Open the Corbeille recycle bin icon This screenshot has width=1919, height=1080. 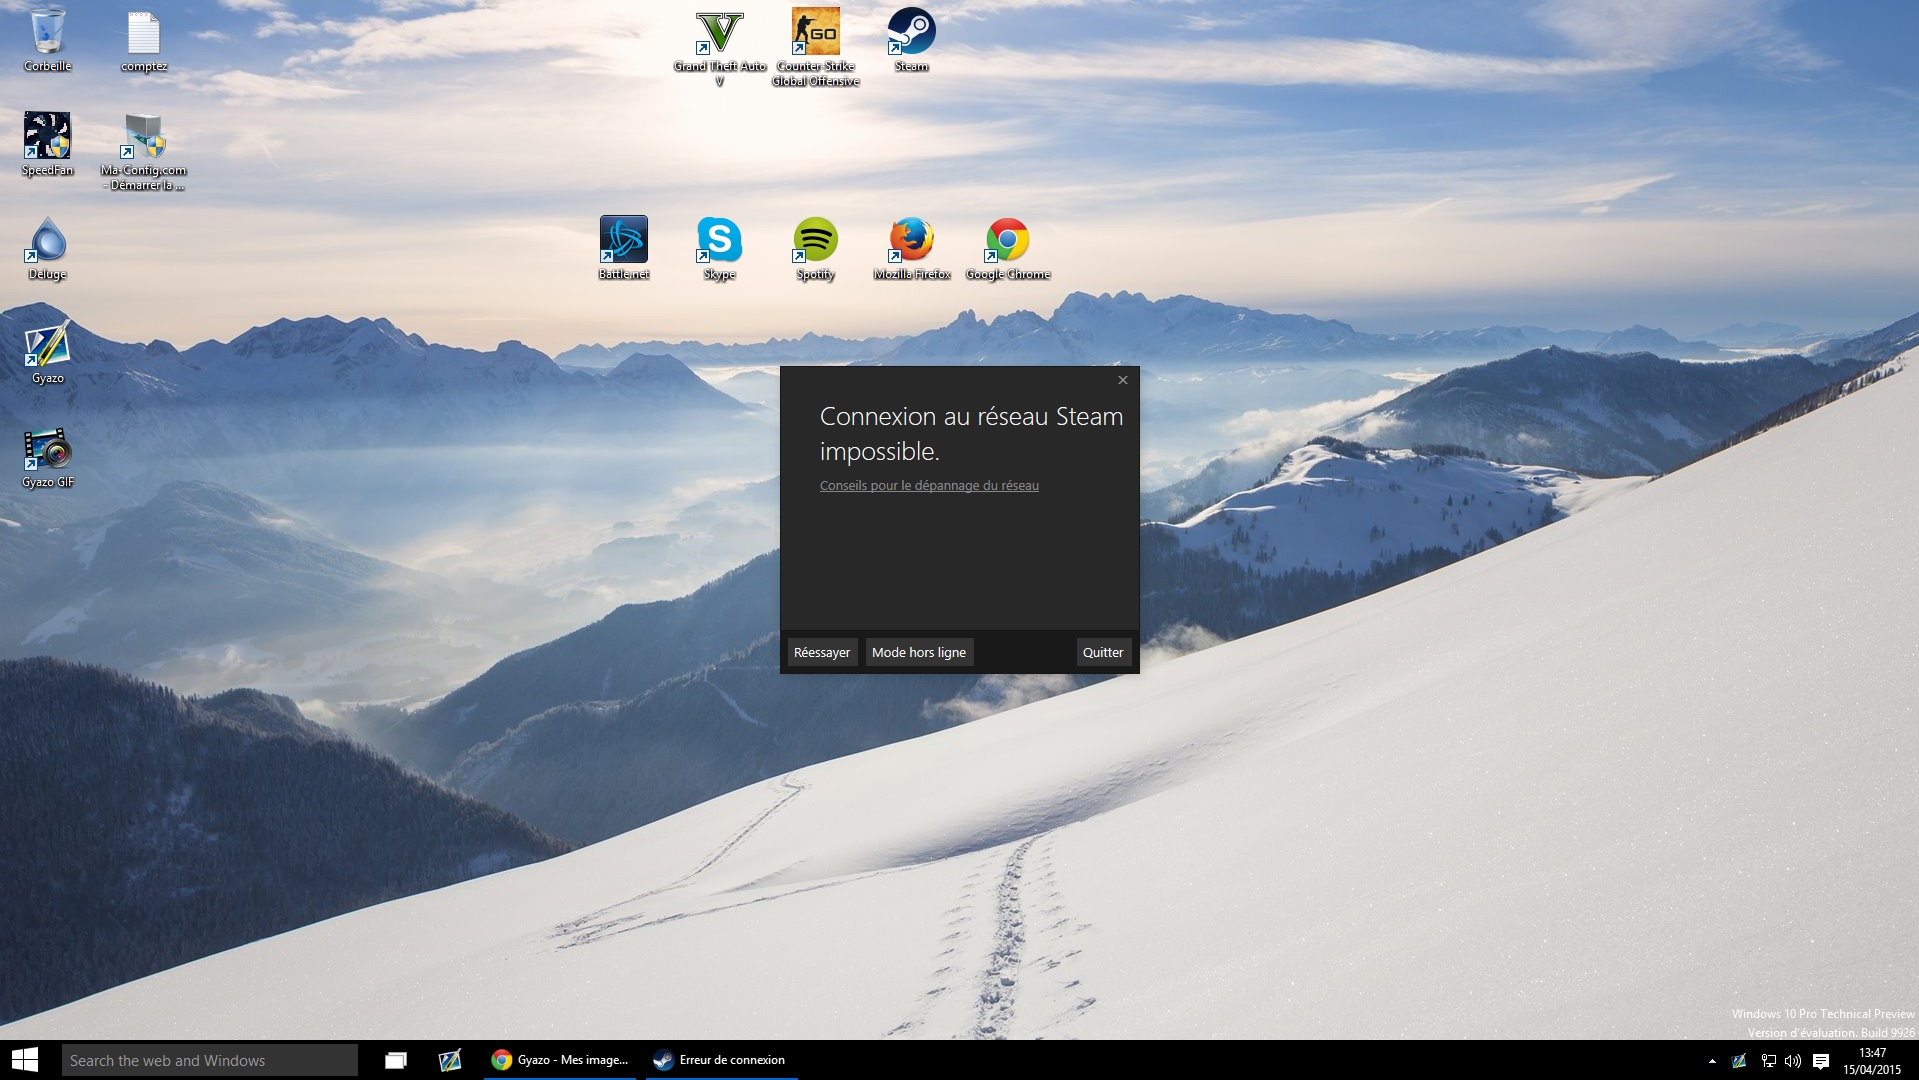click(x=47, y=40)
